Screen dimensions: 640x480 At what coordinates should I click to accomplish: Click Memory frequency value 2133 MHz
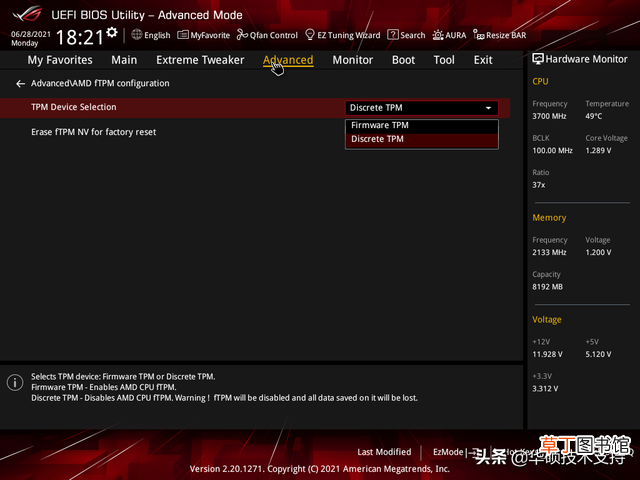click(549, 253)
